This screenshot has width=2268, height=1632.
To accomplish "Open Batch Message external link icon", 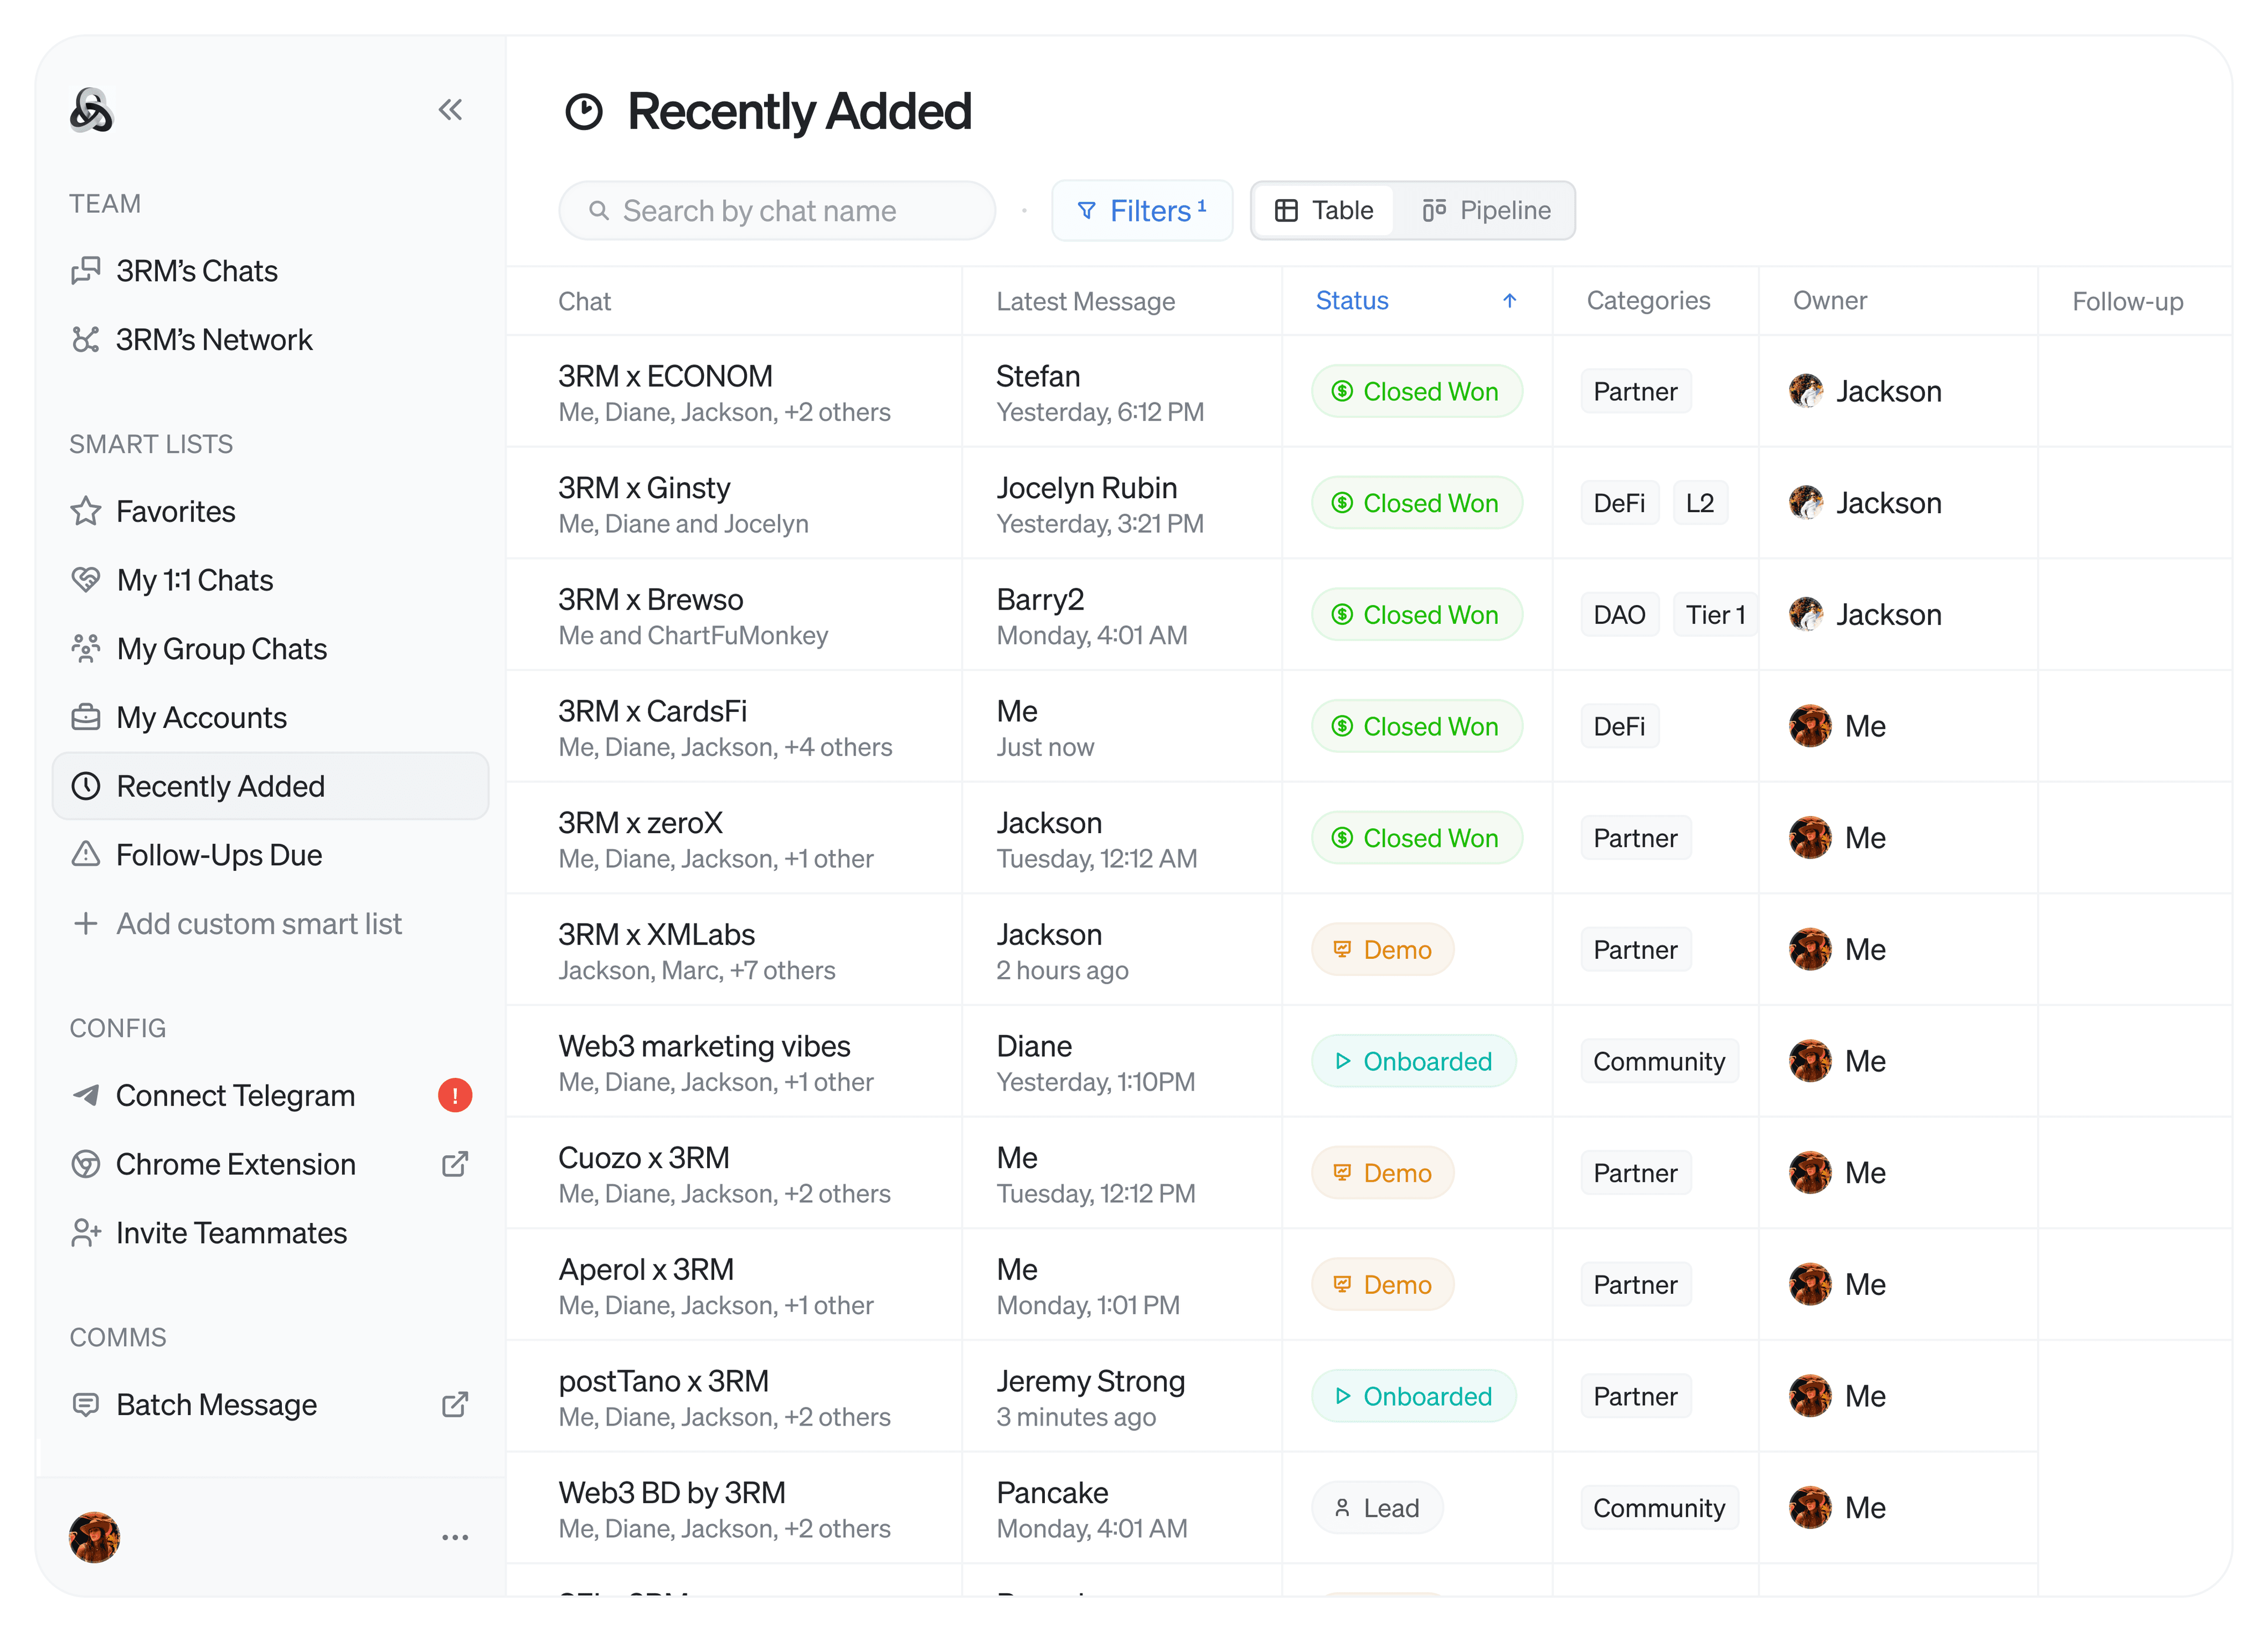I will tap(455, 1404).
